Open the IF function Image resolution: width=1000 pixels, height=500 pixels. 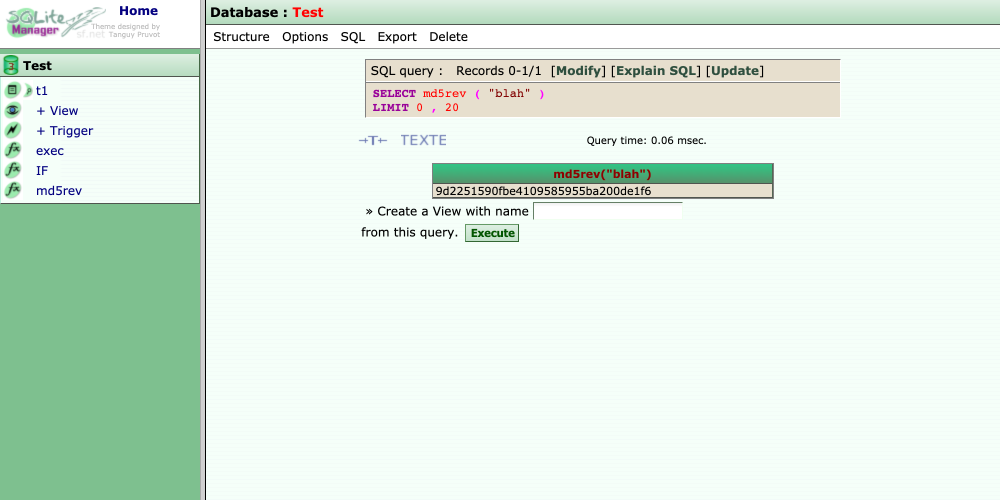41,171
